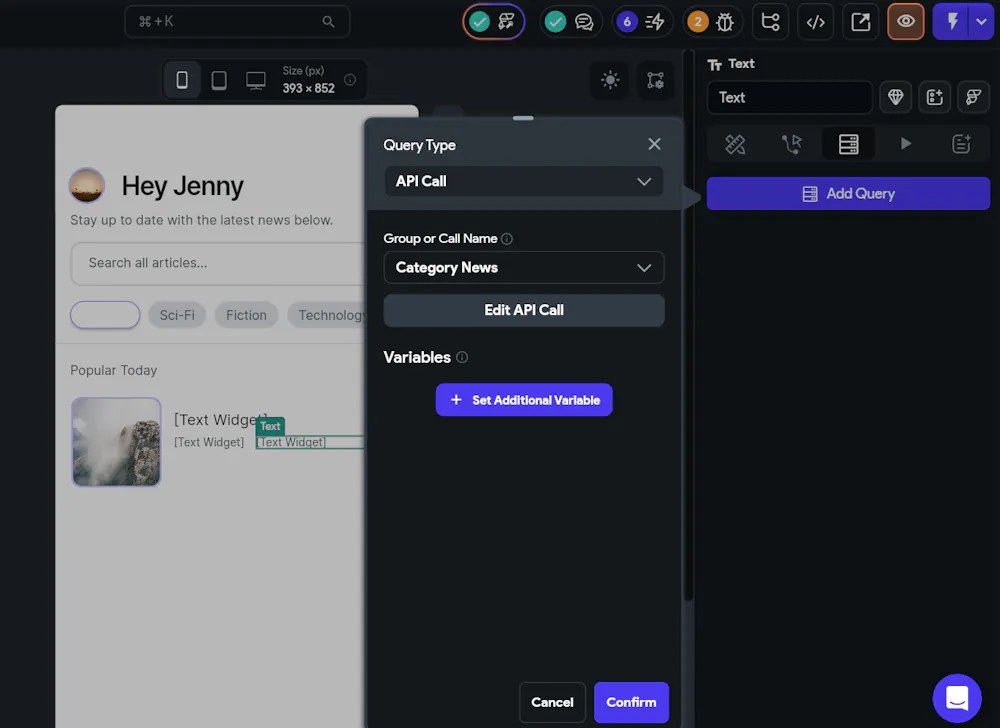This screenshot has width=1000, height=728.
Task: Open developer code view icon
Action: (x=815, y=22)
